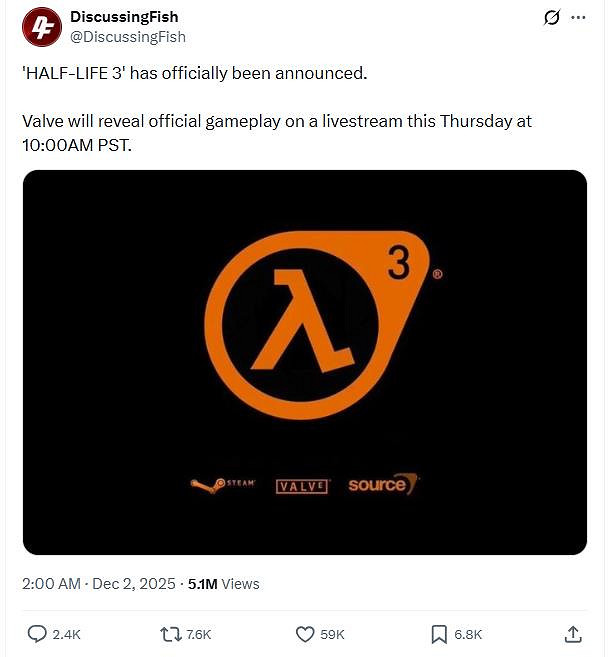Like the post with the heart icon

point(305,634)
